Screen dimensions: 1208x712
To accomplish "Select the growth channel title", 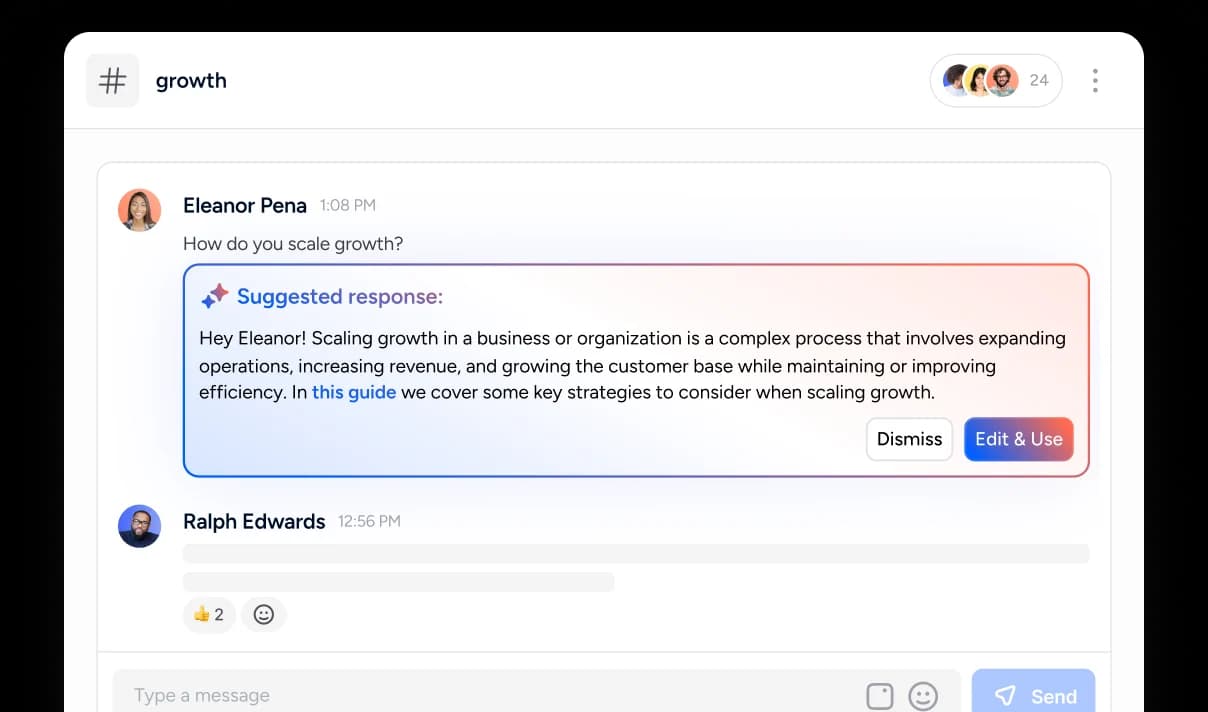I will 191,80.
